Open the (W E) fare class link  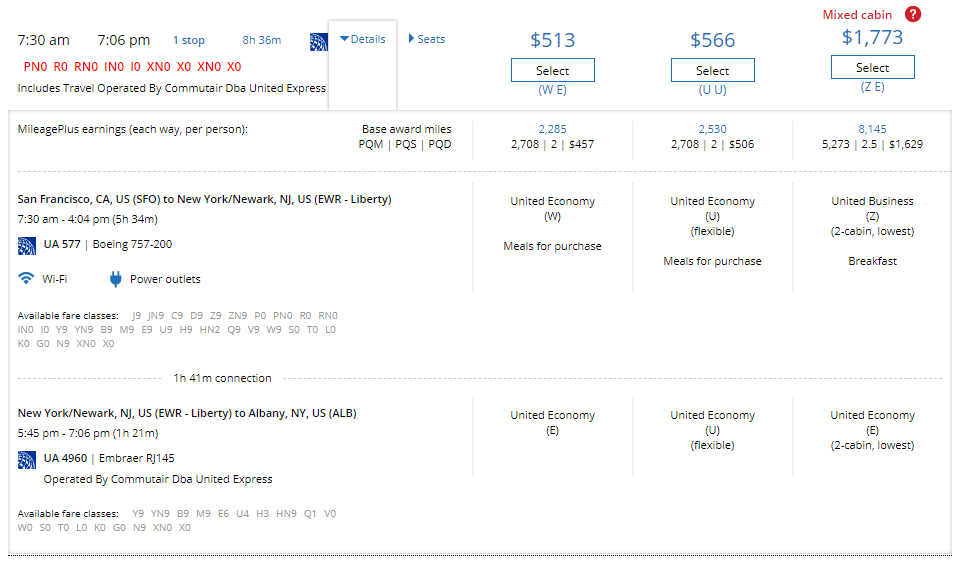pos(552,89)
